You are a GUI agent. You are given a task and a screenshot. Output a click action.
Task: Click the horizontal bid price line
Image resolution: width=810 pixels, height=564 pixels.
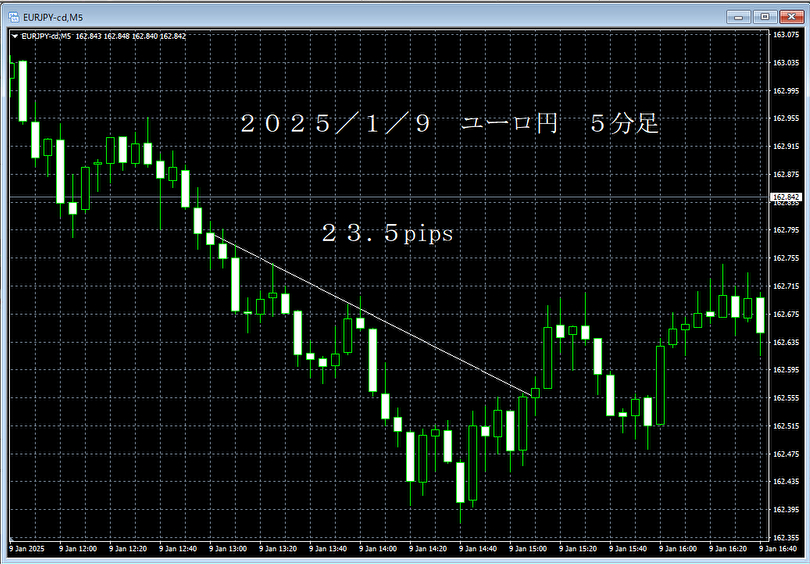390,197
